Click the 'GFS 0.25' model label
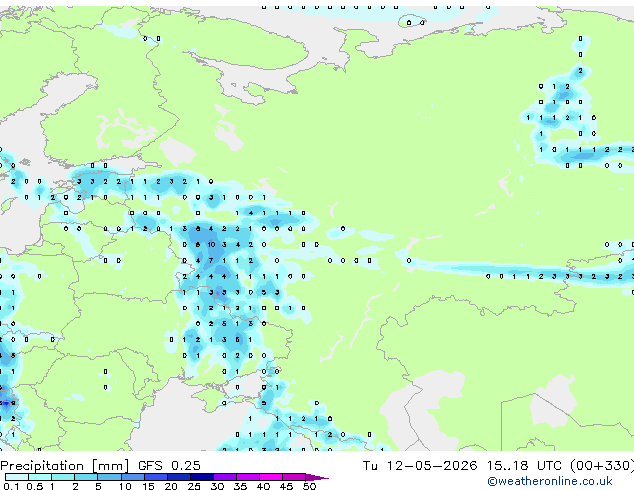Image resolution: width=634 pixels, height=490 pixels. (x=169, y=466)
